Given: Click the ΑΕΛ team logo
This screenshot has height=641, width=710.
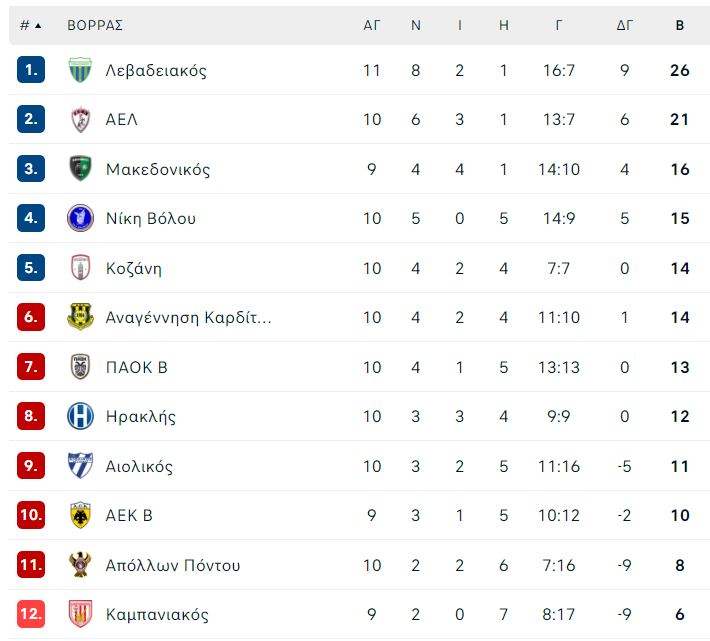Looking at the screenshot, I should coord(81,120).
